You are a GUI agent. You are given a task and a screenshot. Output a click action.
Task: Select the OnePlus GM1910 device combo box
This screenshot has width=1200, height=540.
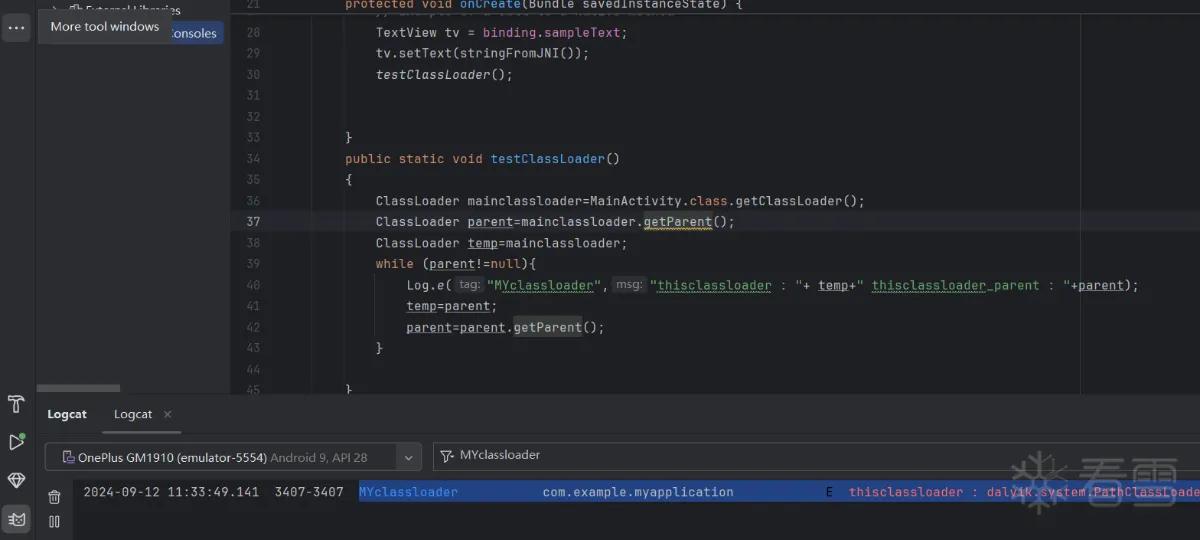tap(233, 457)
